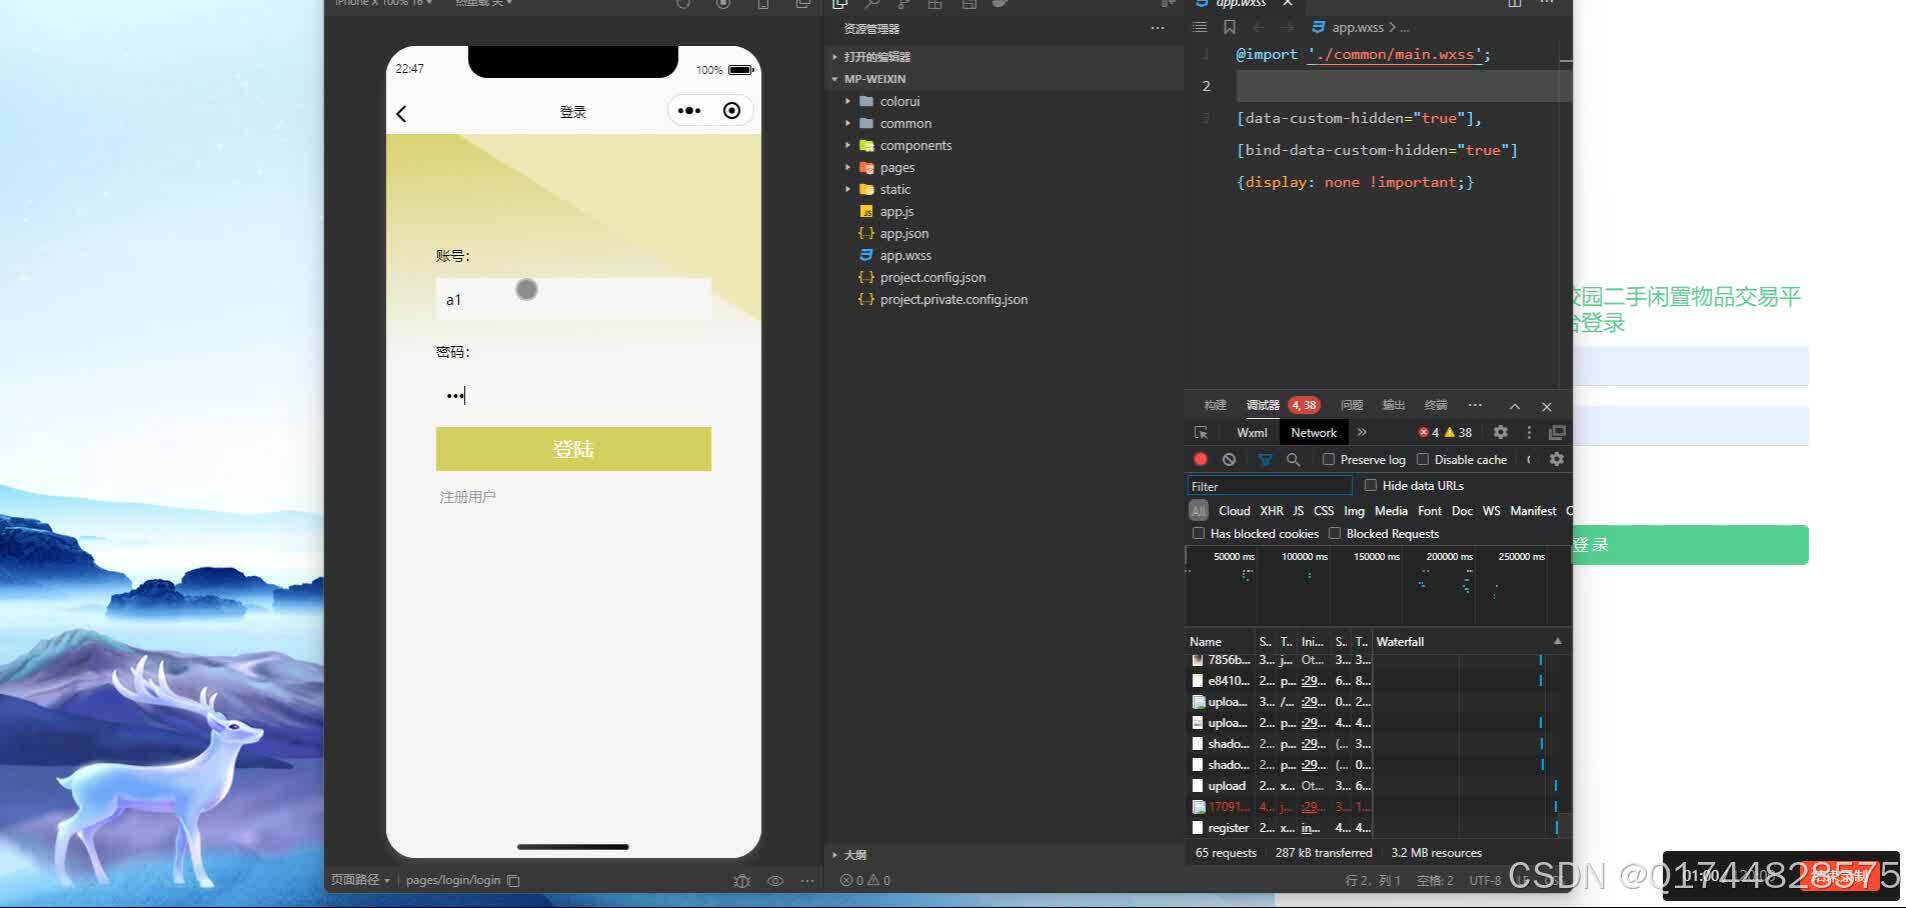Viewport: 1906px width, 908px height.
Task: Click the 账号 input field containing a1
Action: [573, 299]
